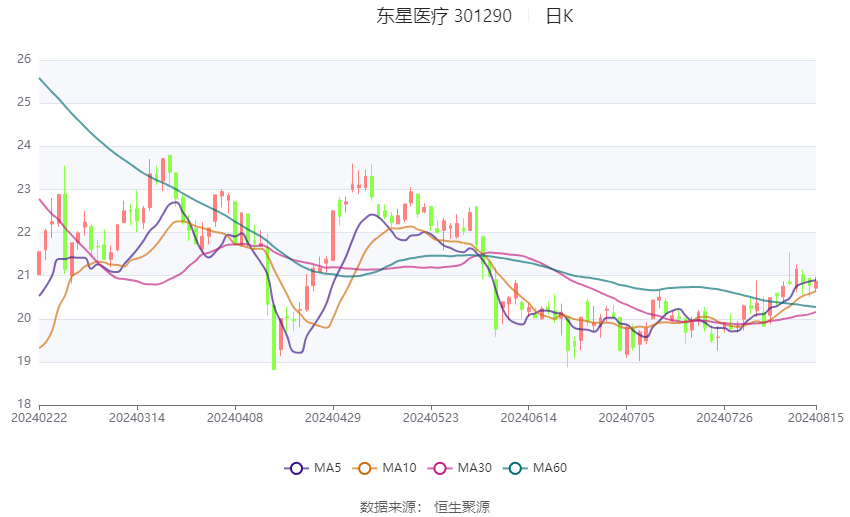Hide MA10 series via its legend label
850x517 pixels.
(399, 468)
